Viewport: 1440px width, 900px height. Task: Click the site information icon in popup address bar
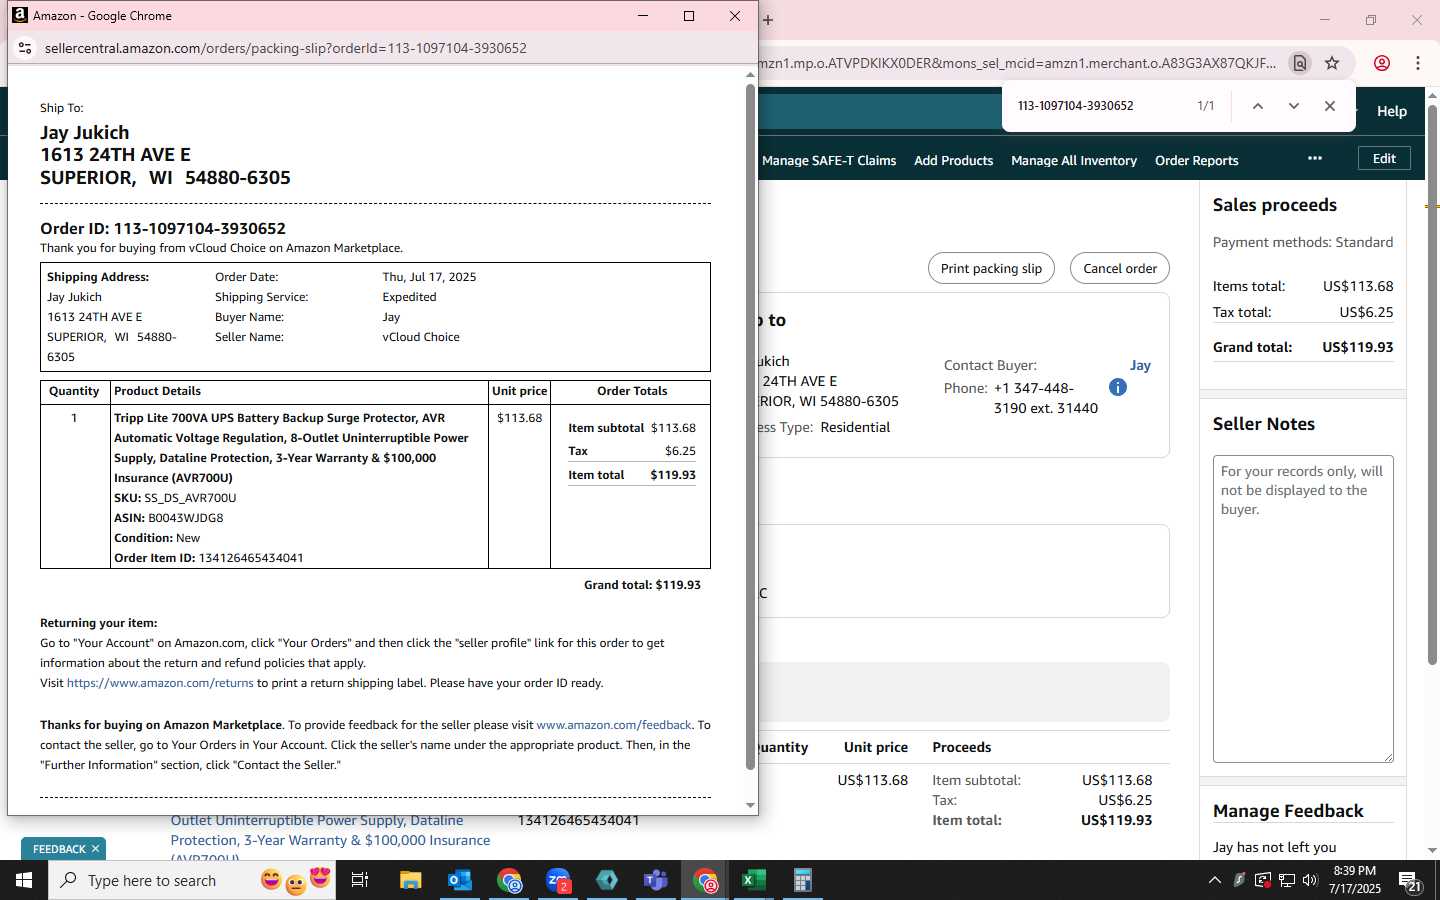click(25, 48)
